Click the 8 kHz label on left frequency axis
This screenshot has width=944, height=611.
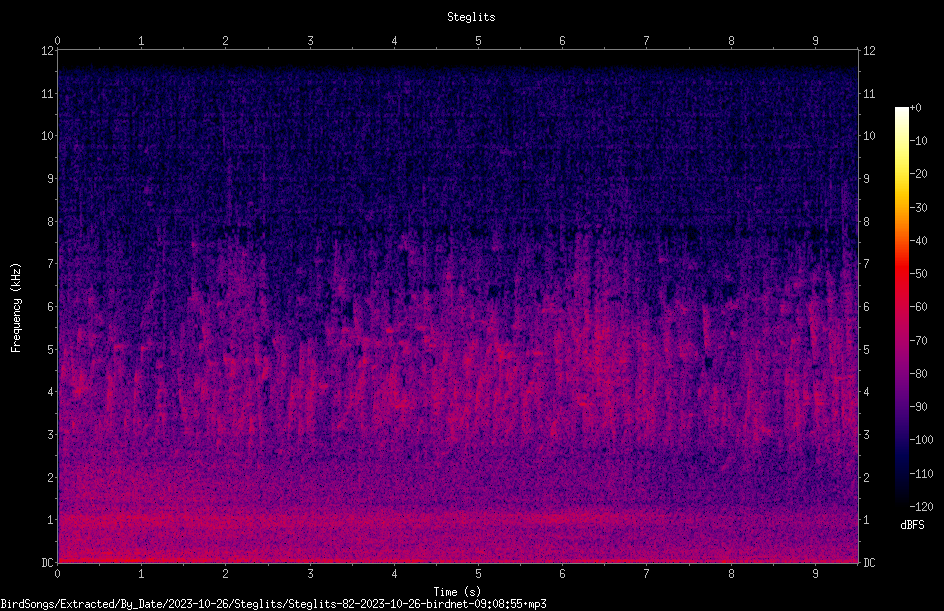[51, 222]
